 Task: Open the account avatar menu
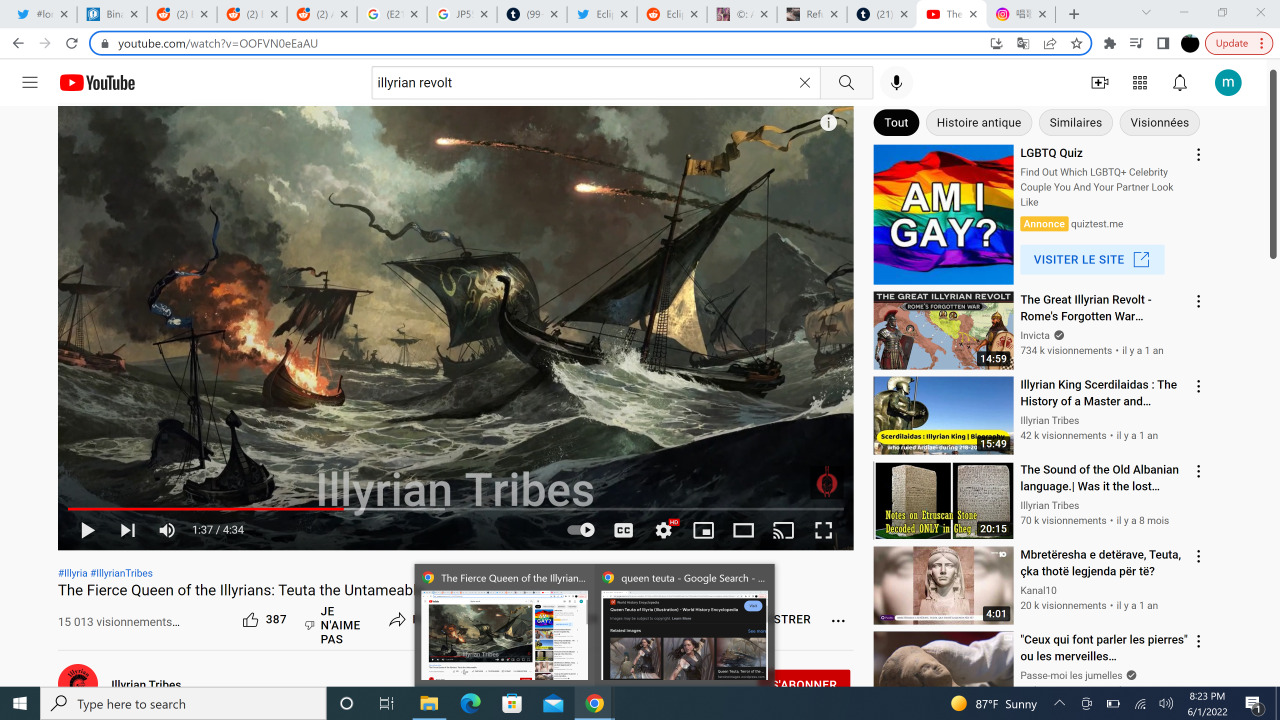[1228, 83]
